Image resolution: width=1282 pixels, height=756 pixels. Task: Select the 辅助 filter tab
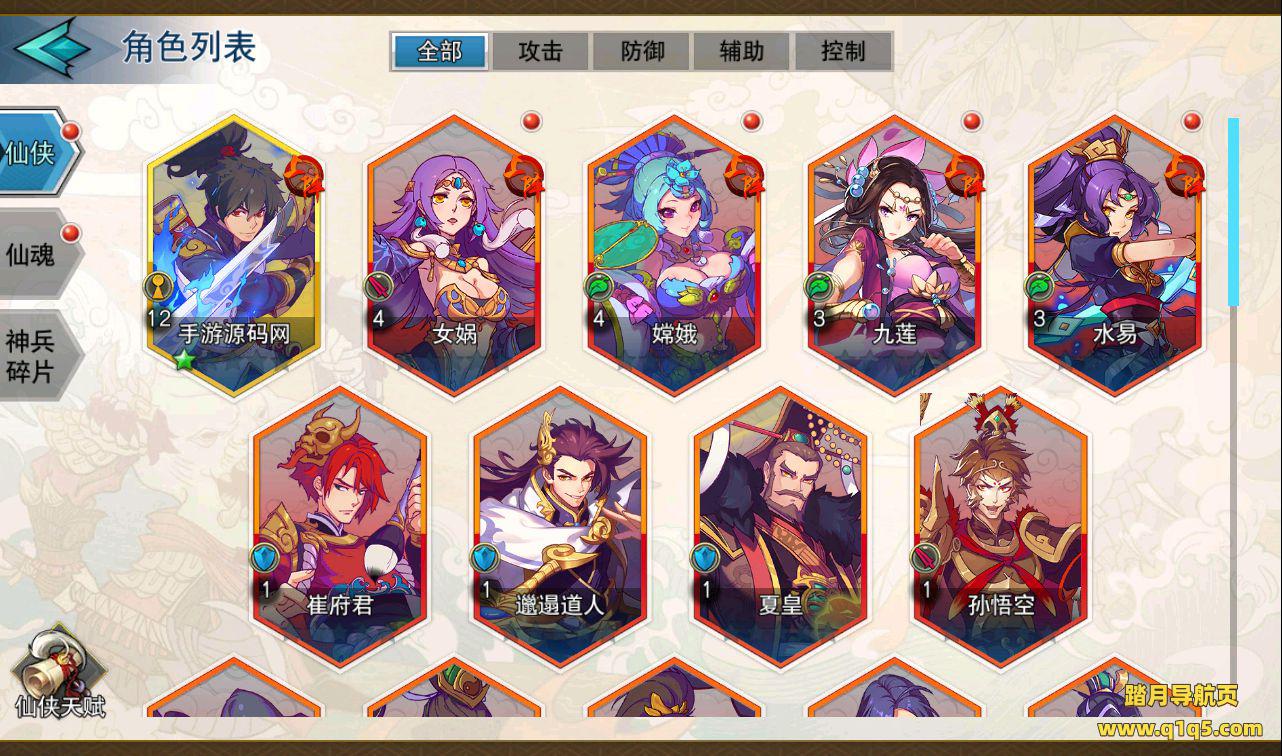pyautogui.click(x=741, y=51)
